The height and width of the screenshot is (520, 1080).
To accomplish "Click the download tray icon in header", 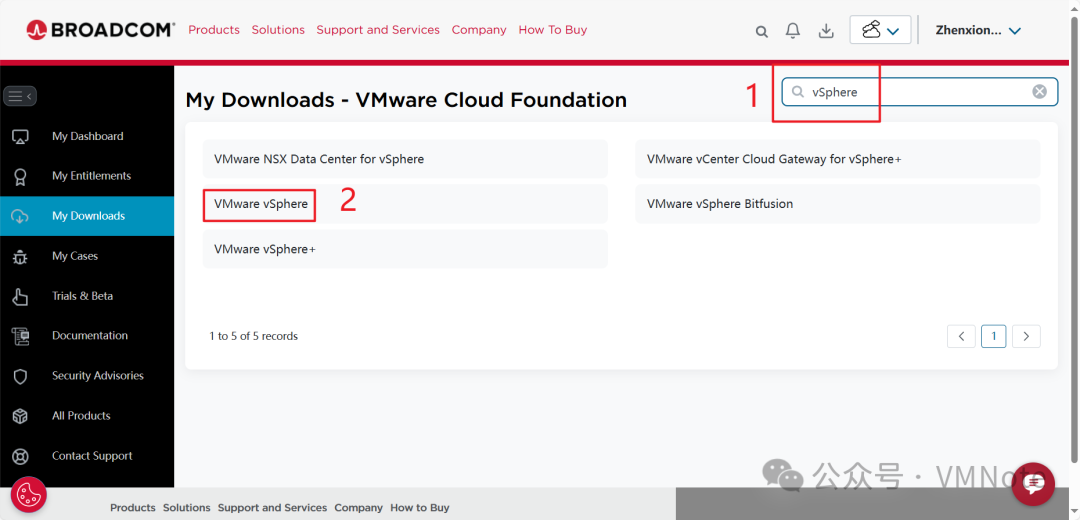I will click(x=826, y=31).
